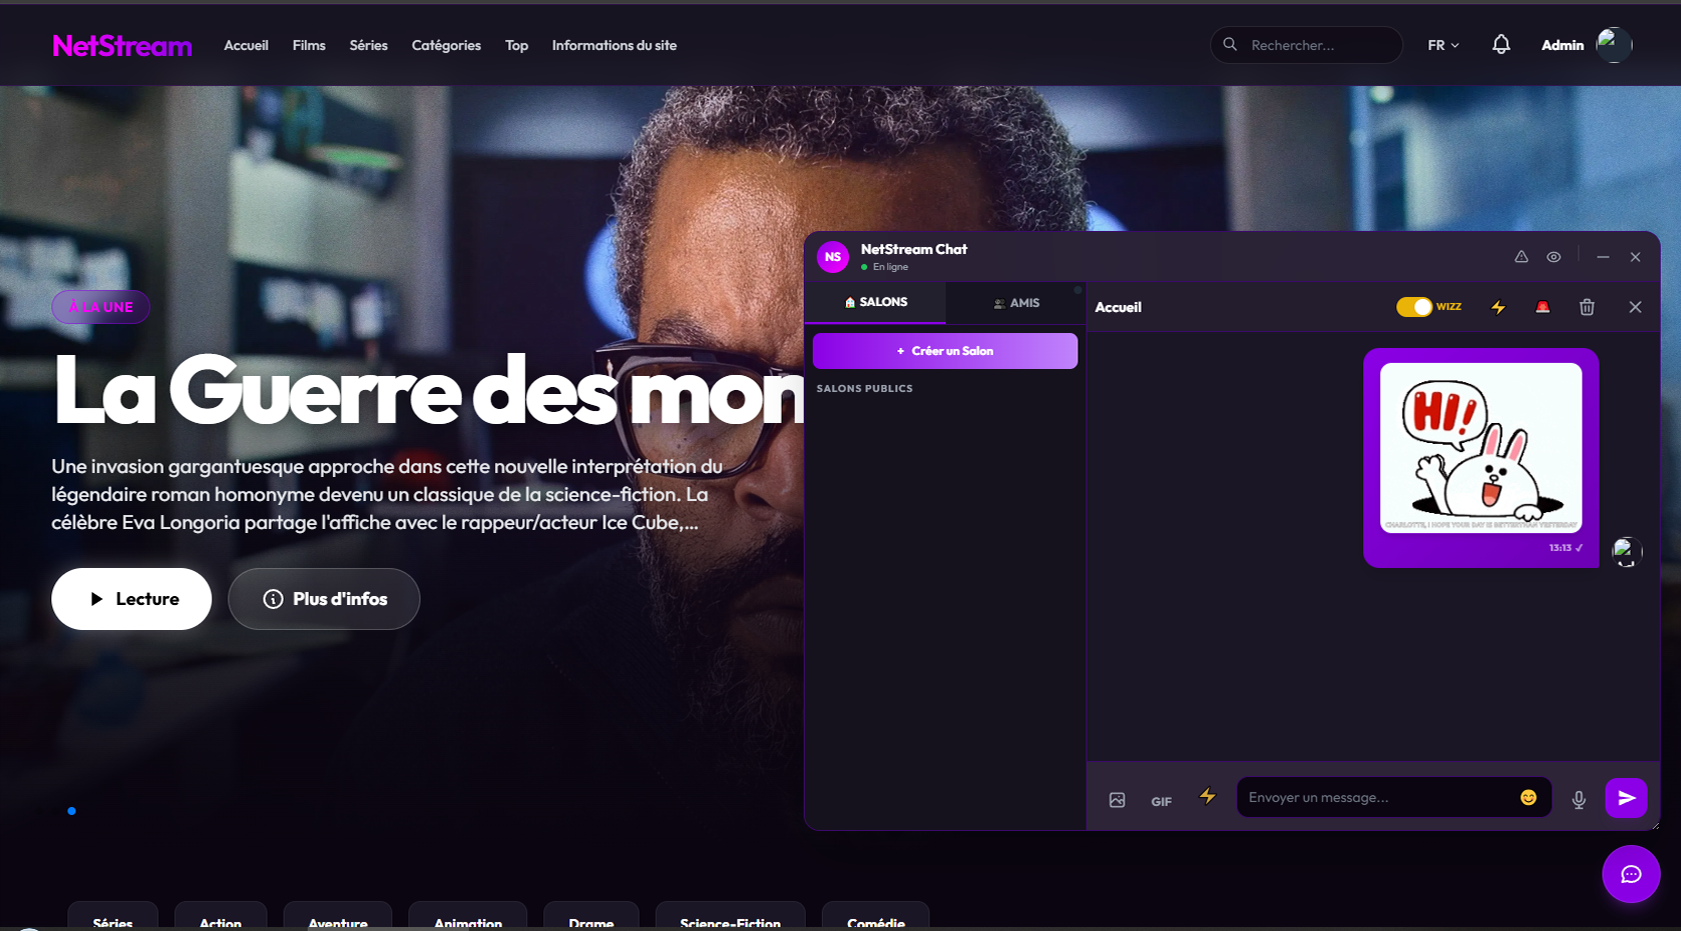Click the red siren alert icon

tap(1542, 307)
